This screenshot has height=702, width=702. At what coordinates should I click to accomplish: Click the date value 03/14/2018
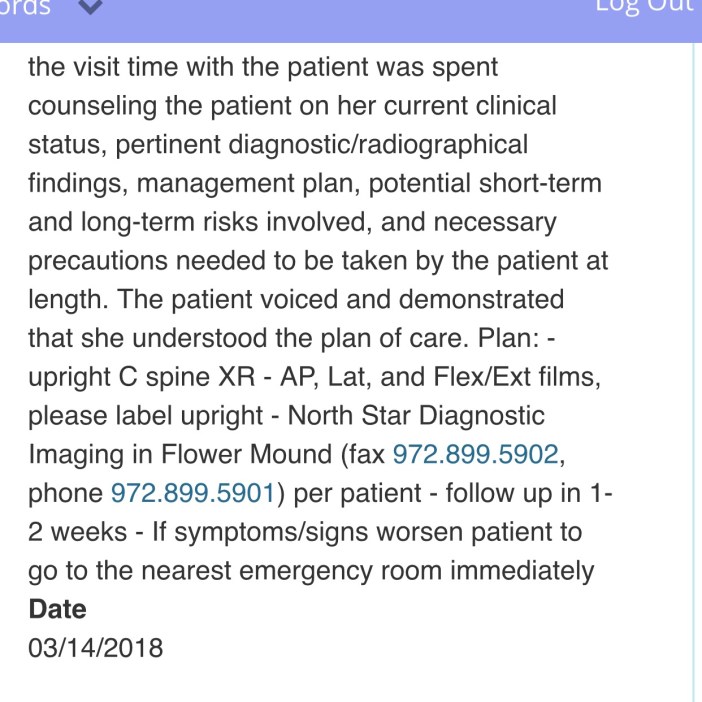pyautogui.click(x=95, y=648)
